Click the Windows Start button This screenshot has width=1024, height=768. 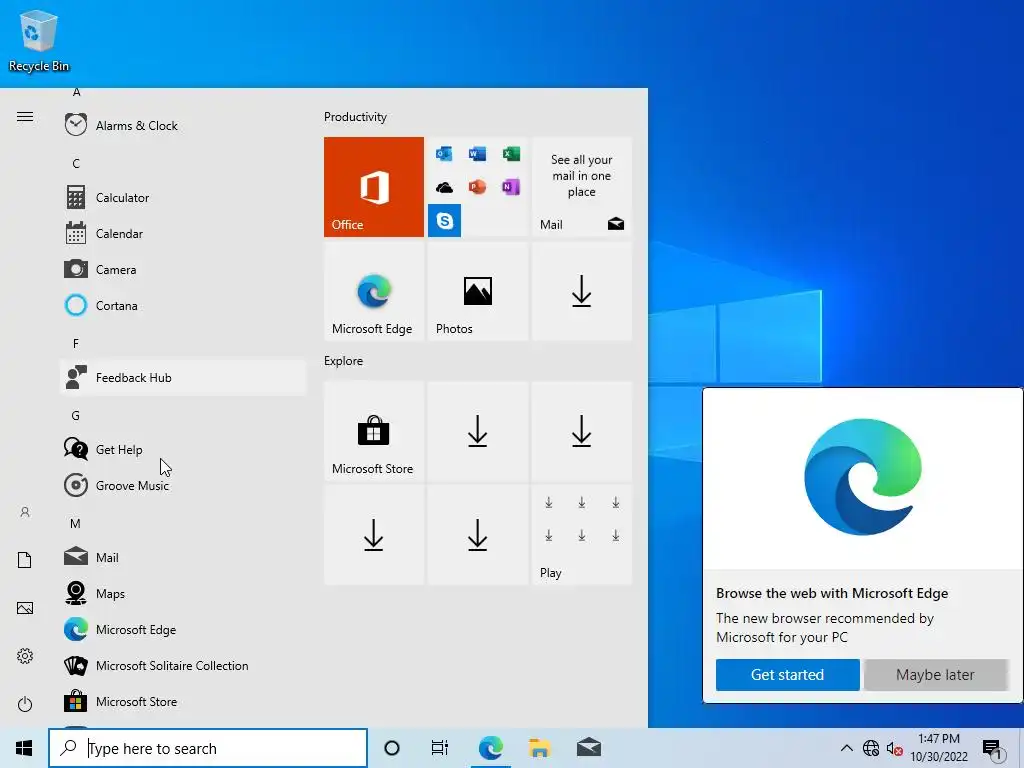(x=24, y=748)
